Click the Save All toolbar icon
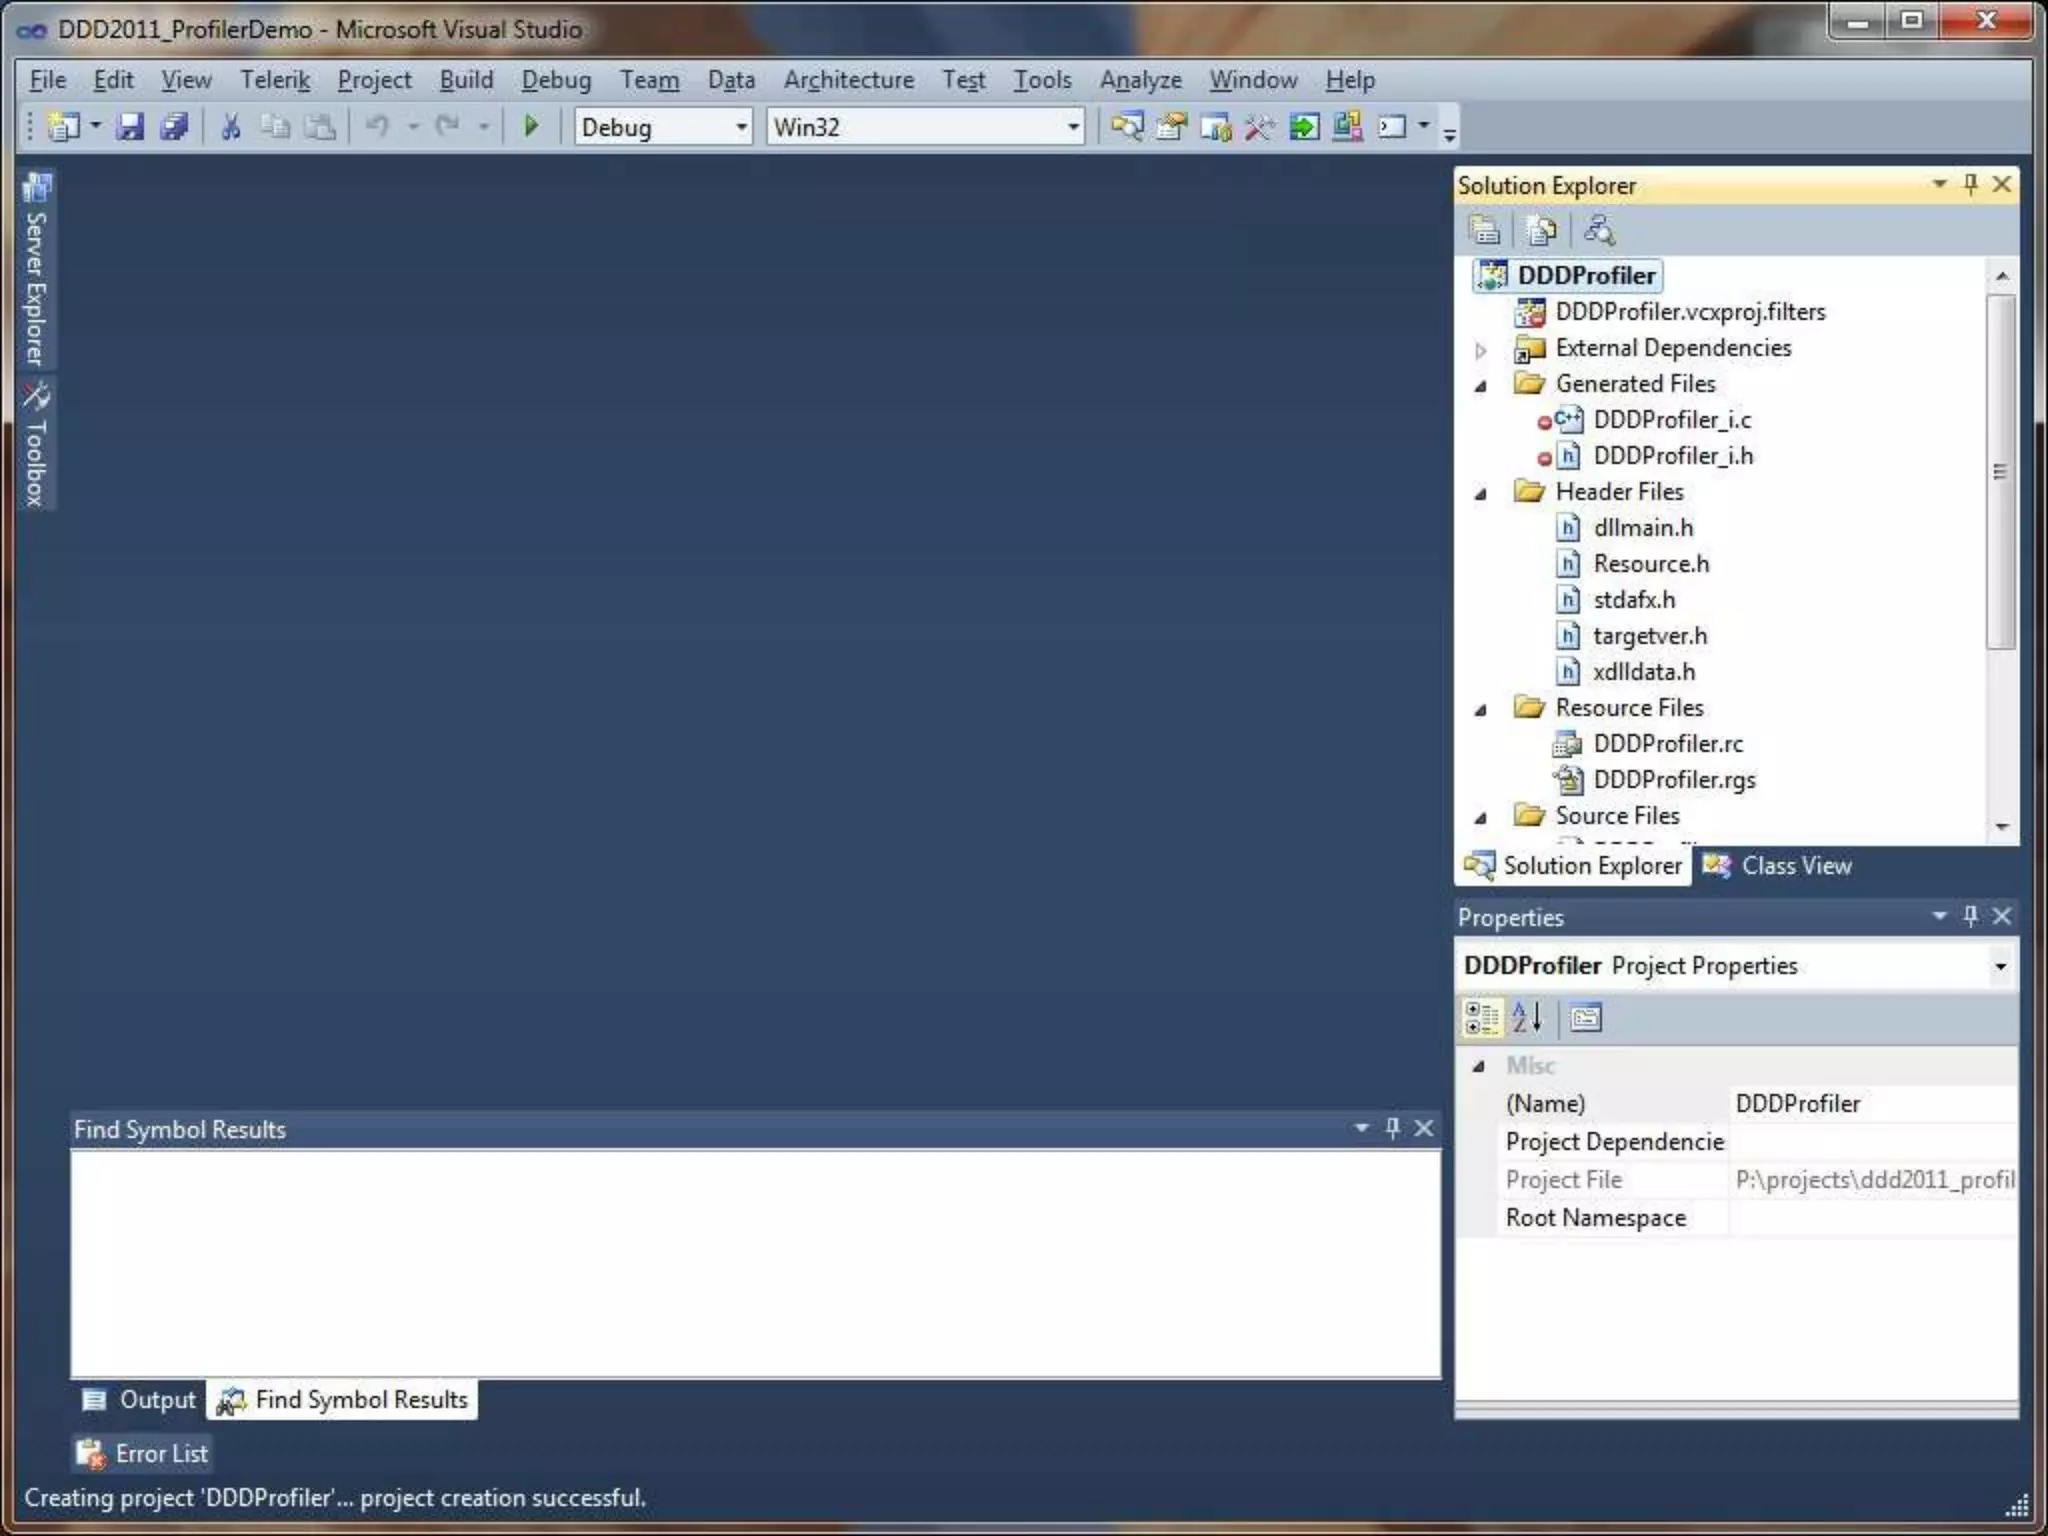2048x1536 pixels. pos(174,126)
